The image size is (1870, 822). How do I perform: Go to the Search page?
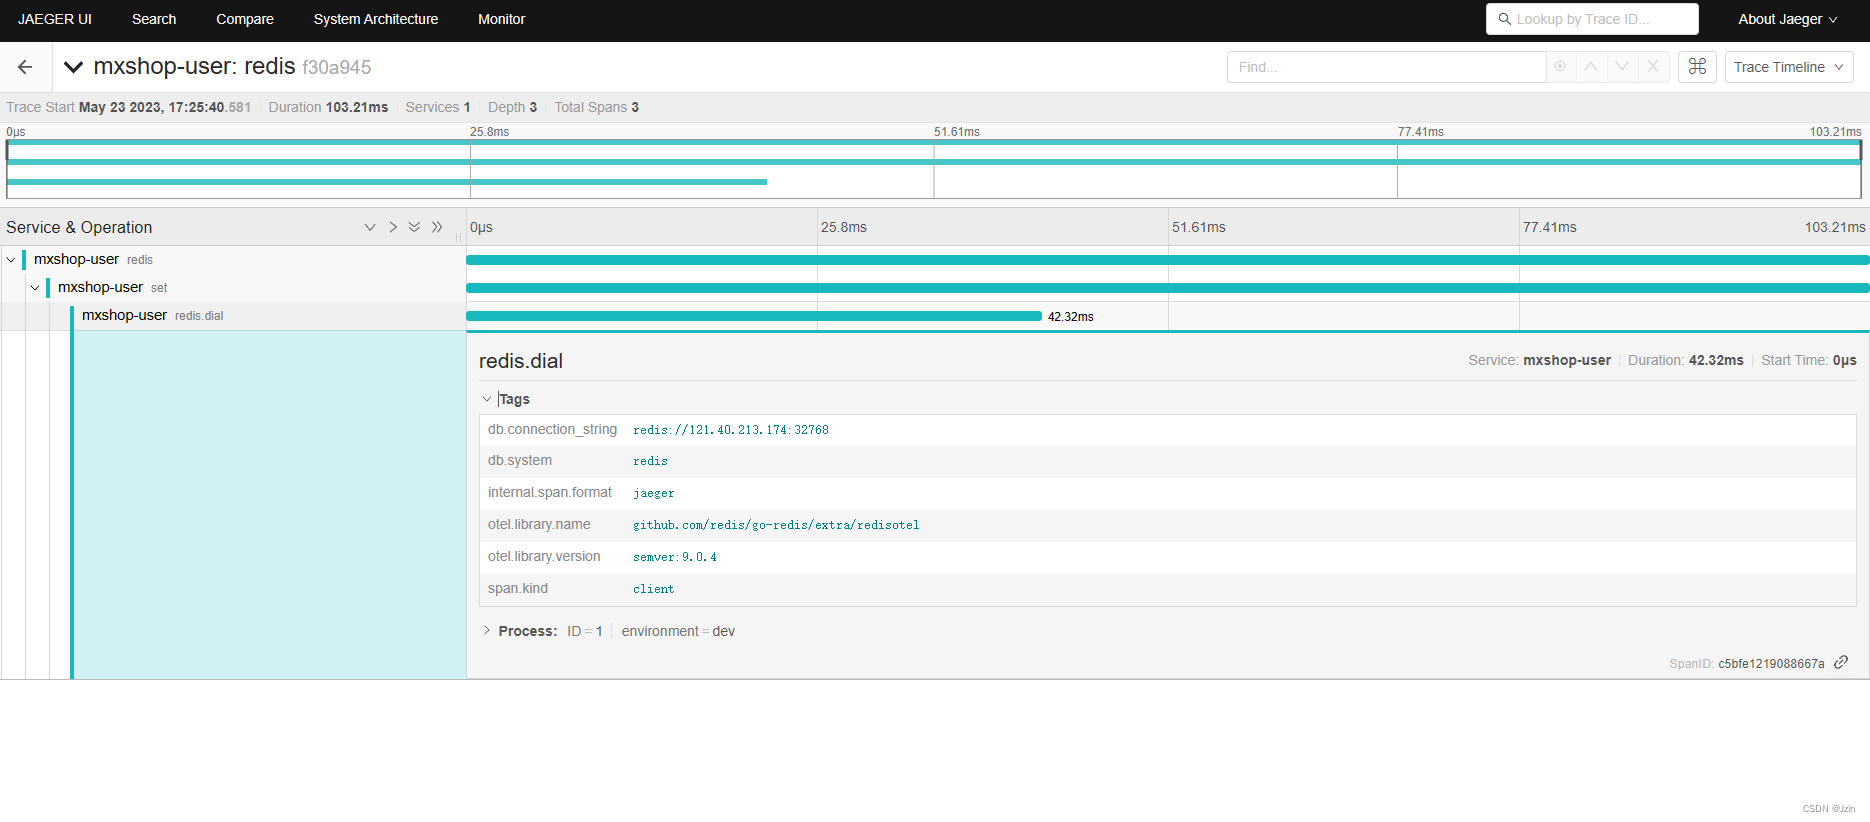click(x=154, y=19)
